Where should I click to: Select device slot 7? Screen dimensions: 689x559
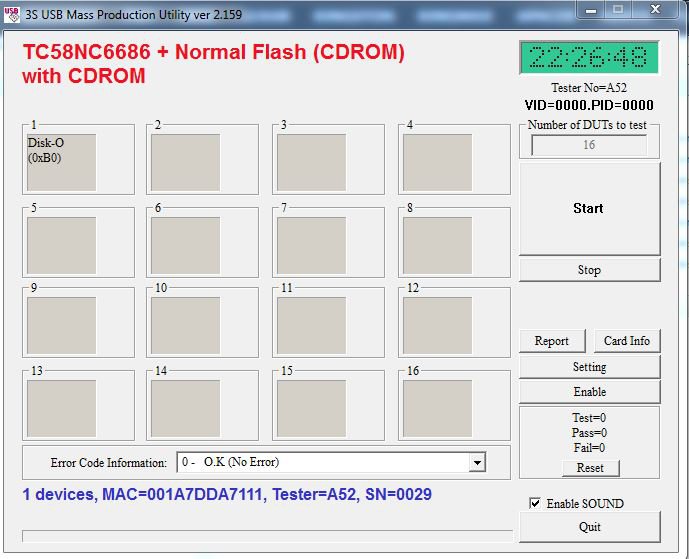[x=311, y=245]
